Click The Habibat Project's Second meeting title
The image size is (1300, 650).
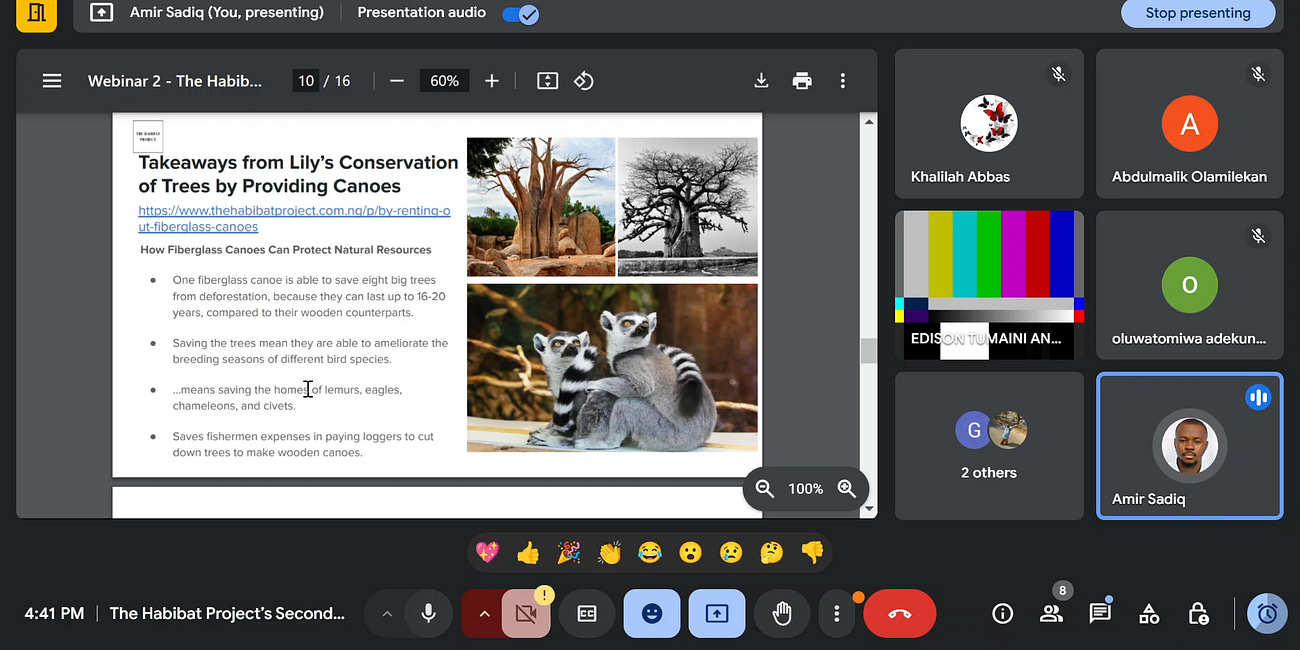[227, 613]
